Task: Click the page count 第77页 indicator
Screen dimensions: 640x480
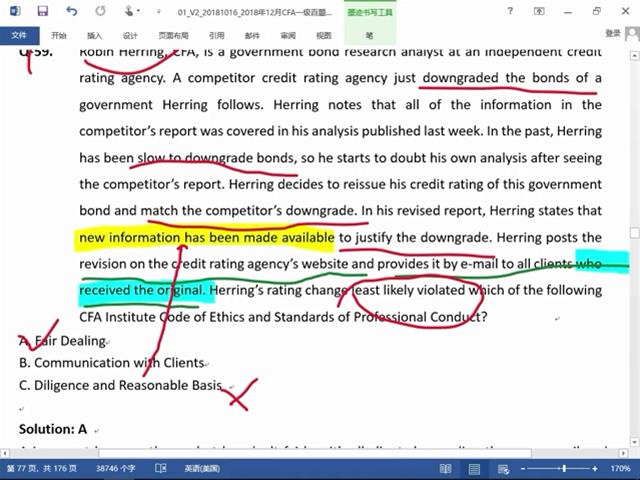Action: [x=38, y=468]
